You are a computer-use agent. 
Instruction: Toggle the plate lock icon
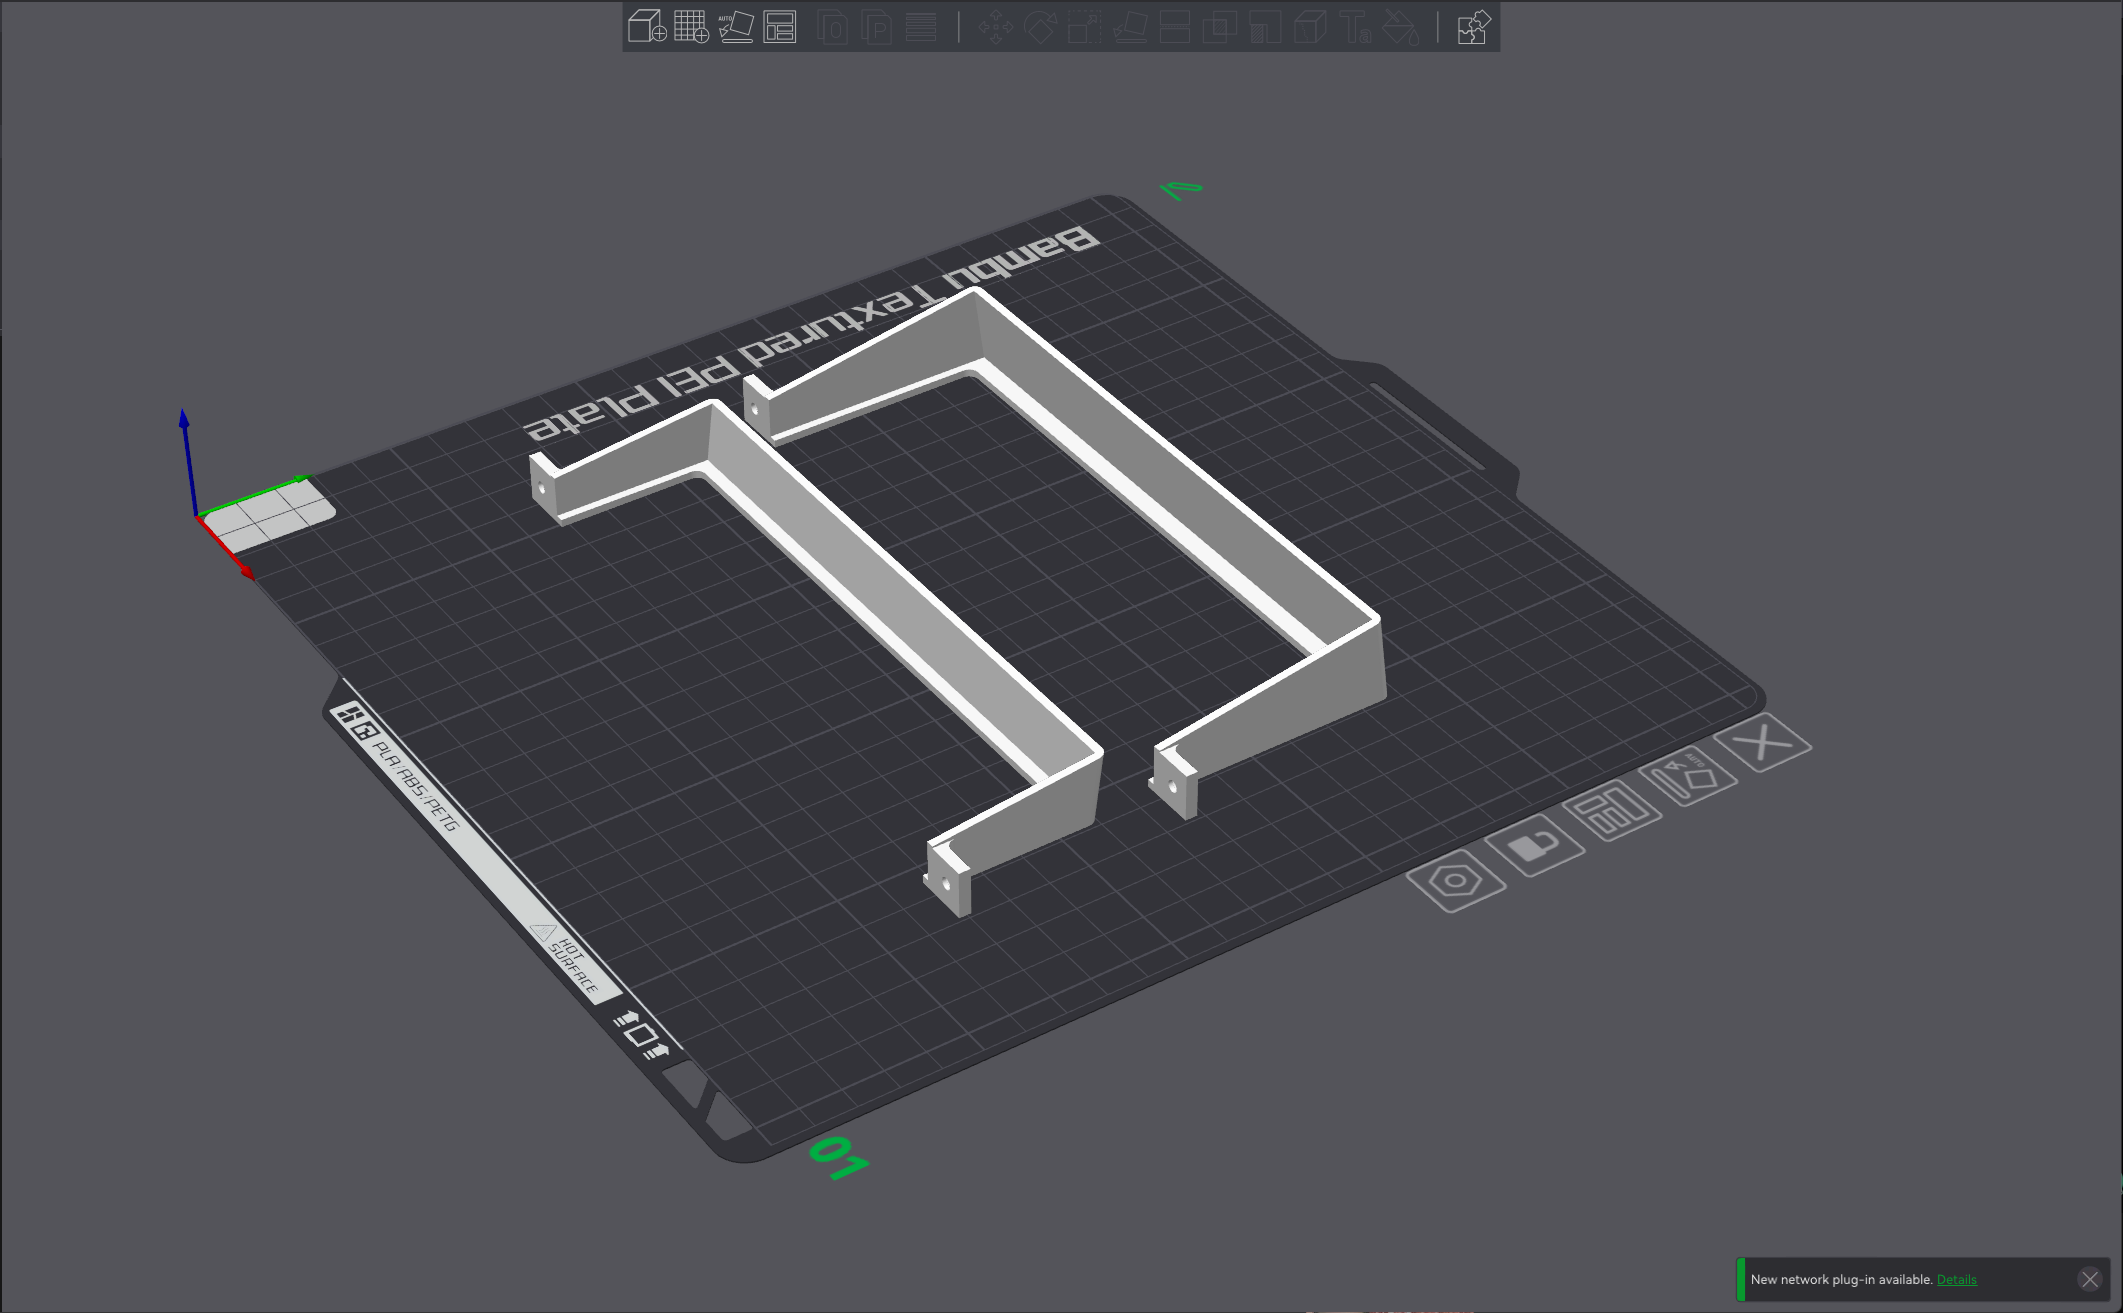1534,846
